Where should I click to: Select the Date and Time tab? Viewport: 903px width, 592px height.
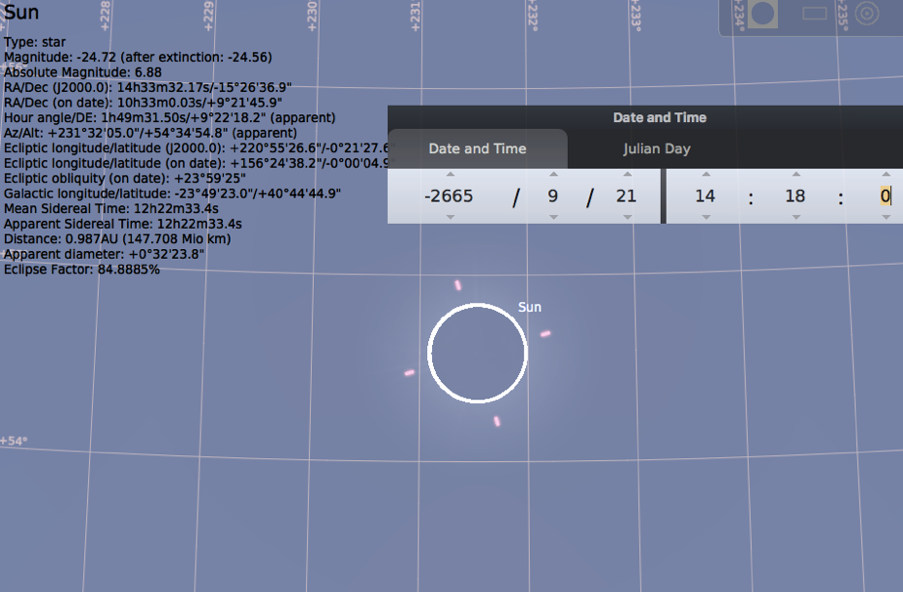[x=477, y=149]
